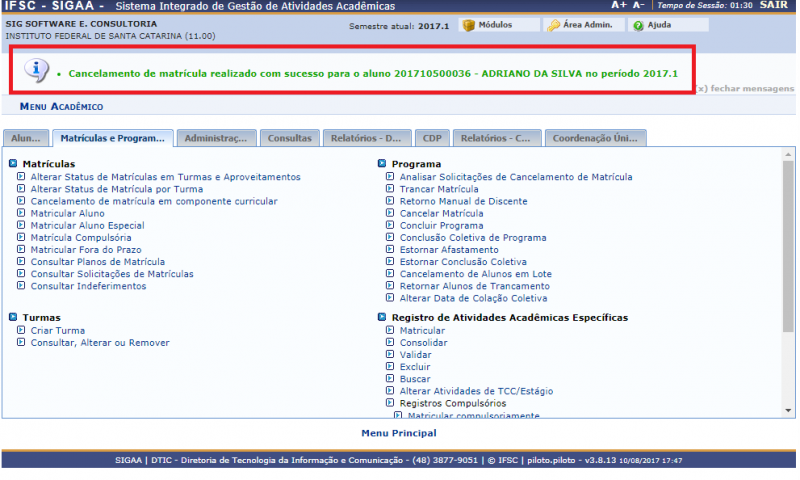This screenshot has height=480, width=800.
Task: Click the Área Admin. key icon
Action: 553,25
